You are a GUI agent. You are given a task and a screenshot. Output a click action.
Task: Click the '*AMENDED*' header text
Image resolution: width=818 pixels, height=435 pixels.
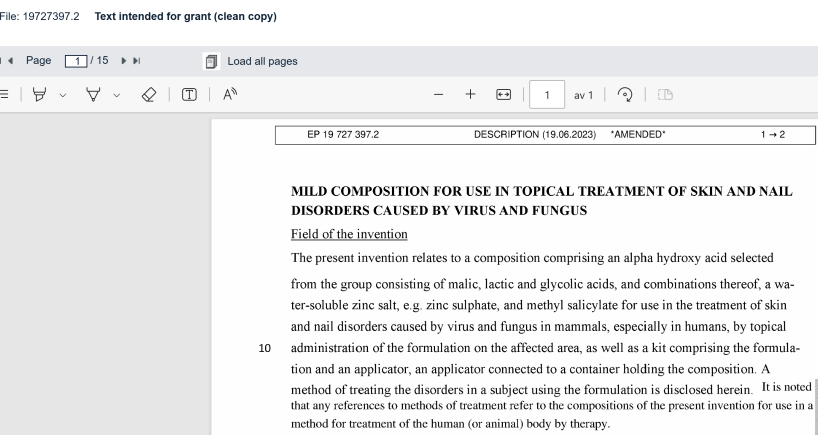638,135
